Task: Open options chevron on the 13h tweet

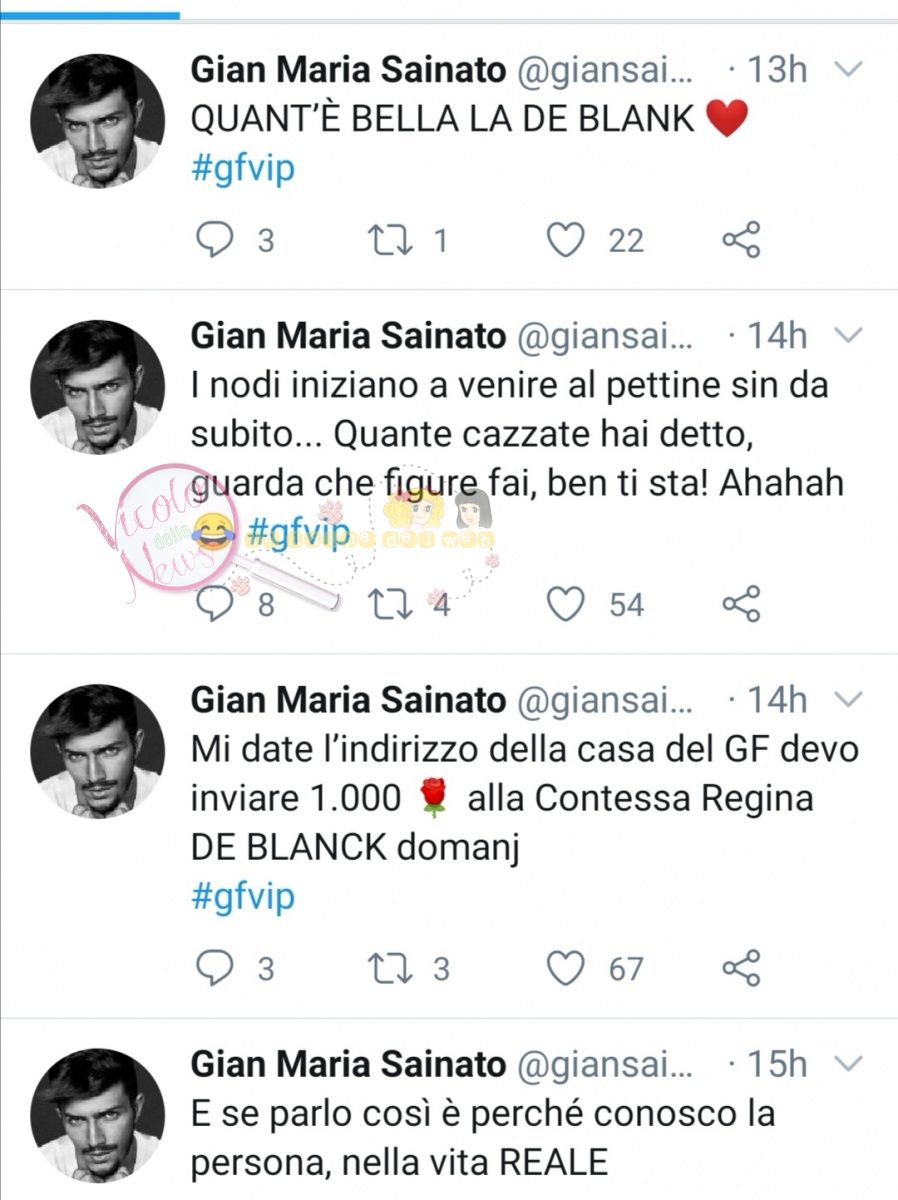Action: coord(847,71)
